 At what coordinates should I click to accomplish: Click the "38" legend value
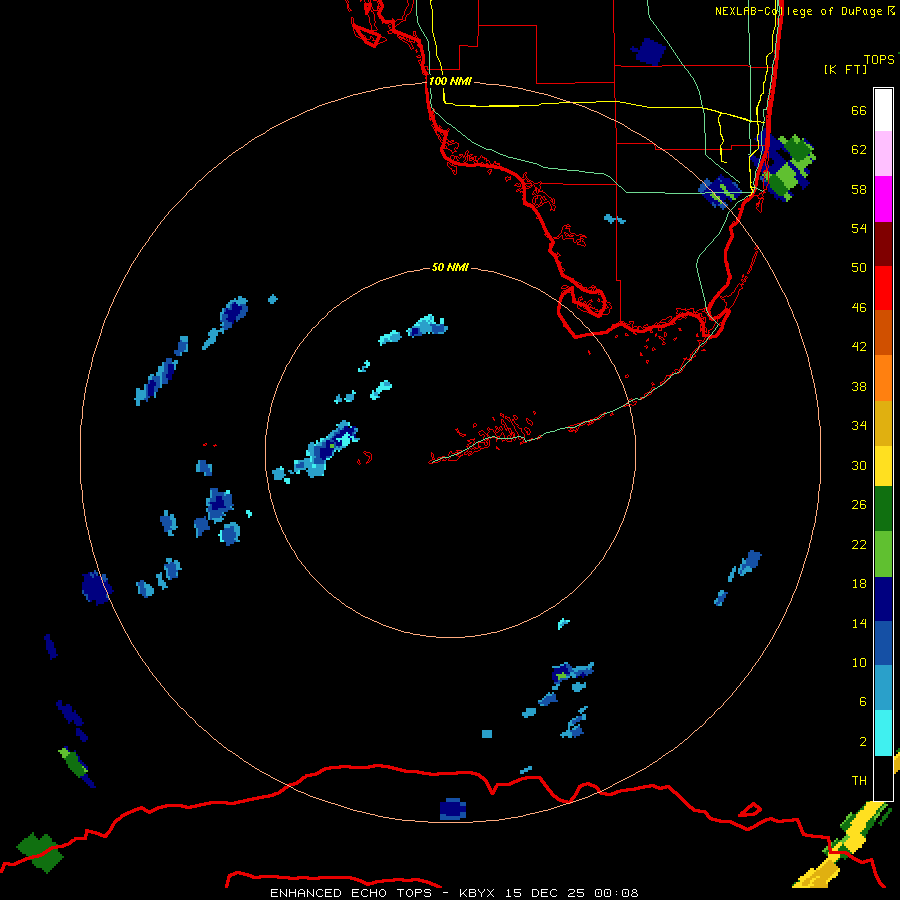(x=859, y=387)
